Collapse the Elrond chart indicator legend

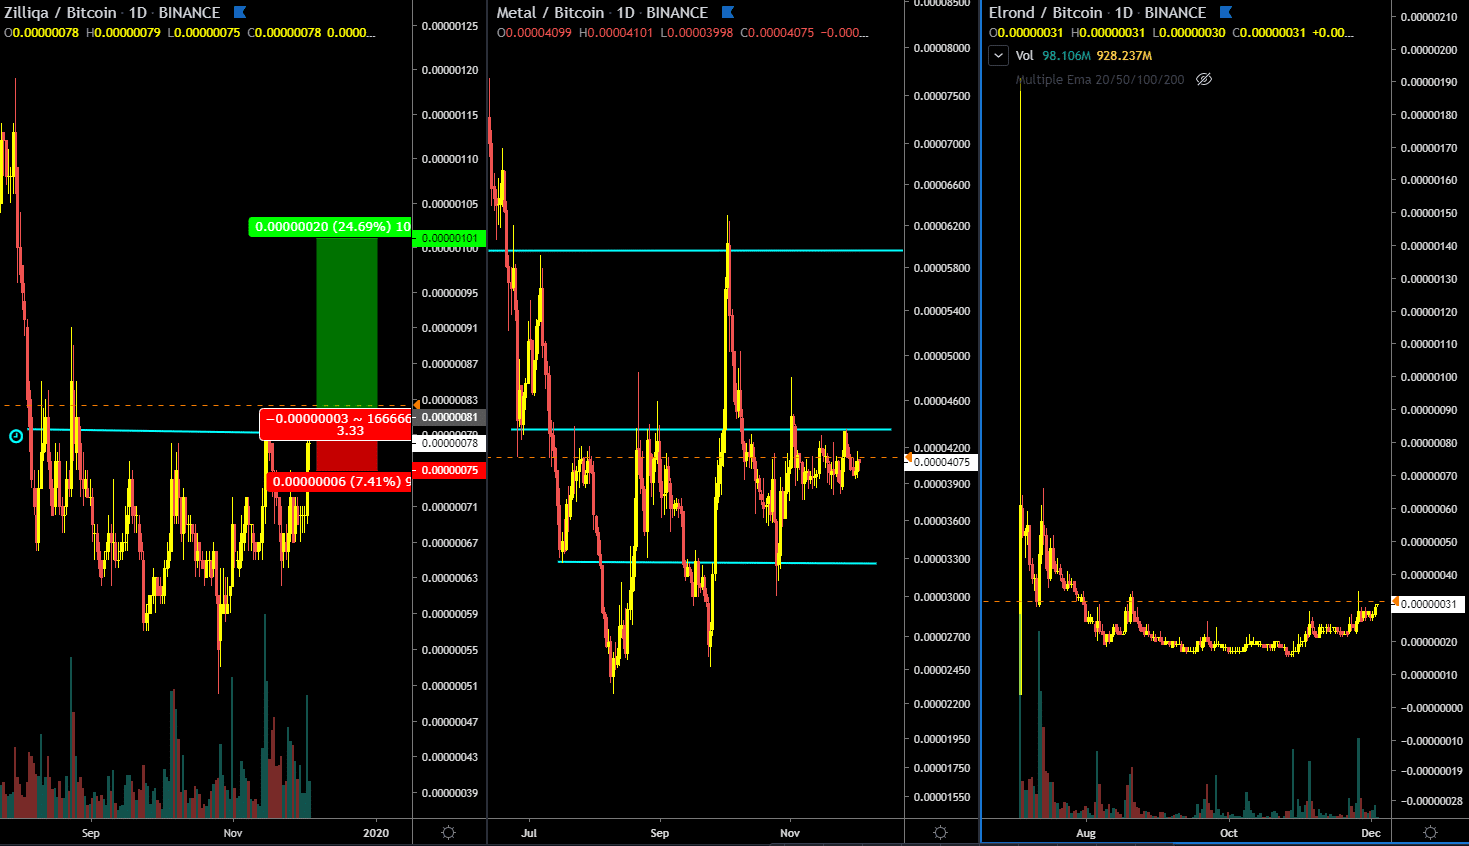(x=998, y=56)
